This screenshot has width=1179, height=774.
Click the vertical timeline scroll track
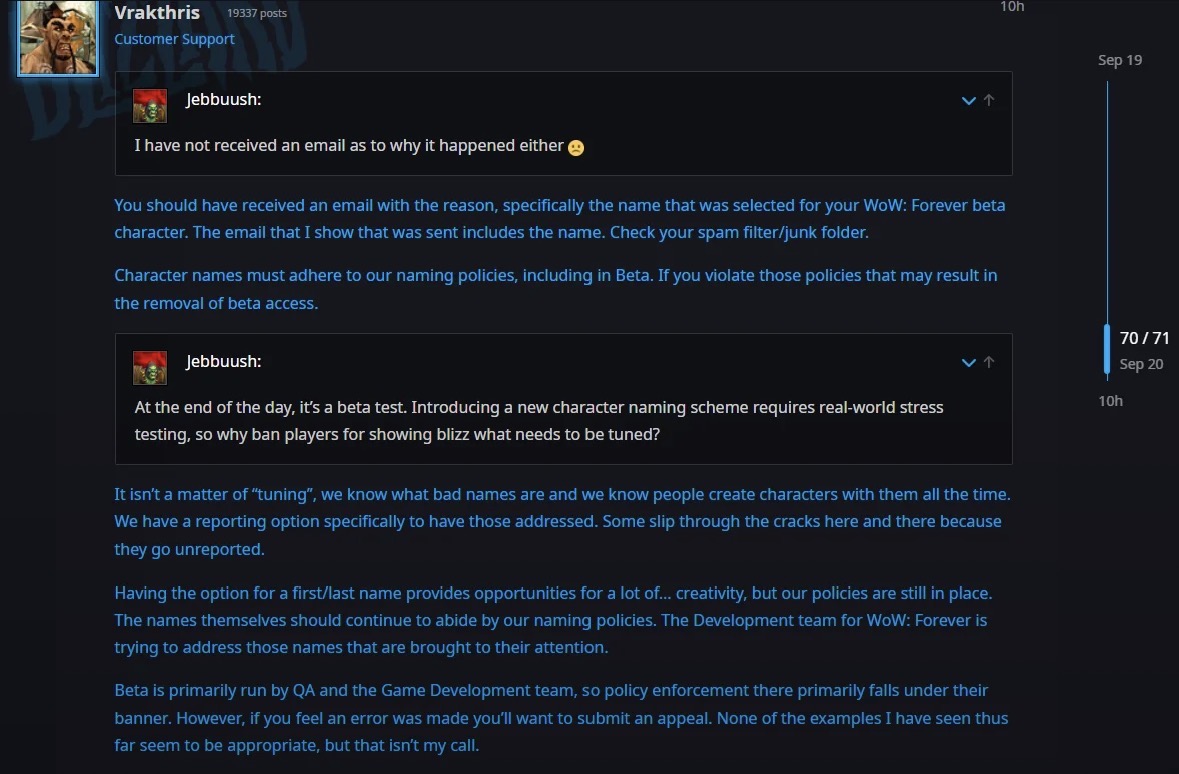pyautogui.click(x=1107, y=203)
